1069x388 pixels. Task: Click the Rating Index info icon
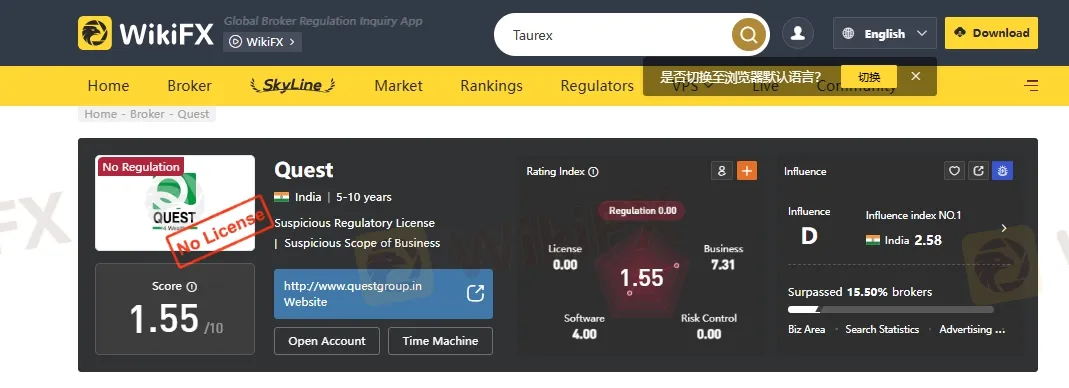pos(593,172)
